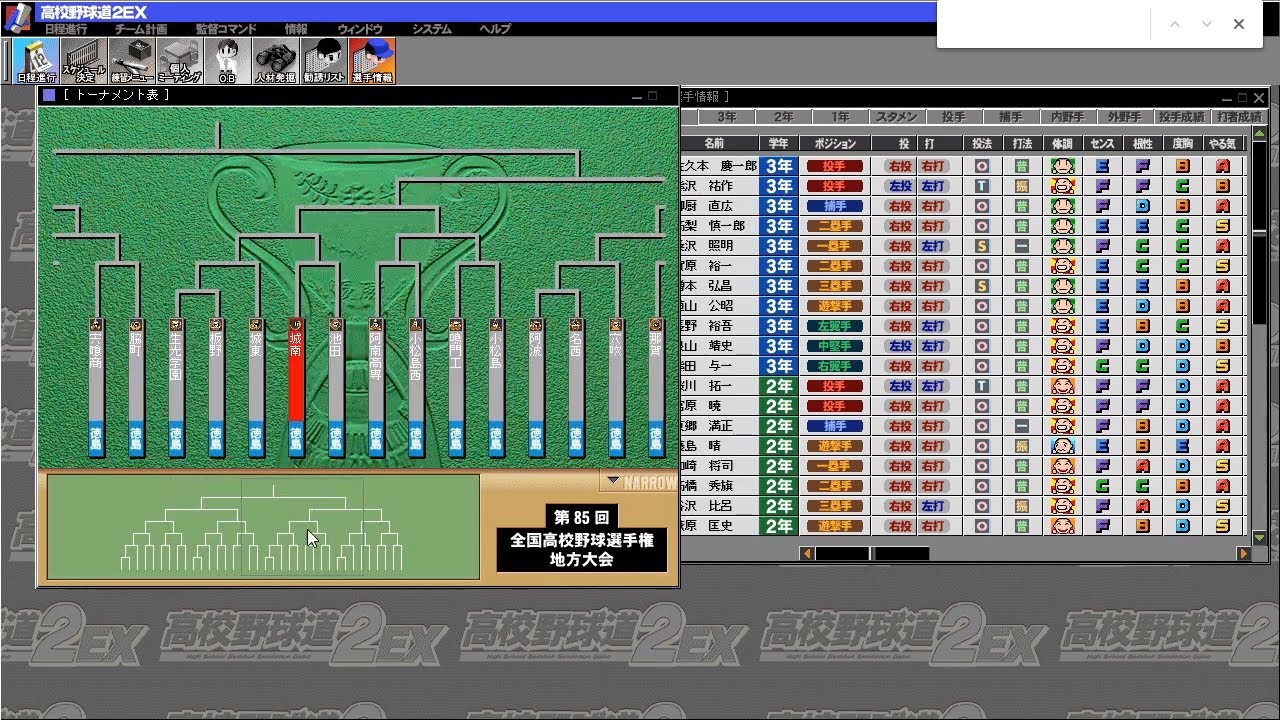Switch to the 内野手 filter tab
The height and width of the screenshot is (720, 1280).
click(1068, 117)
